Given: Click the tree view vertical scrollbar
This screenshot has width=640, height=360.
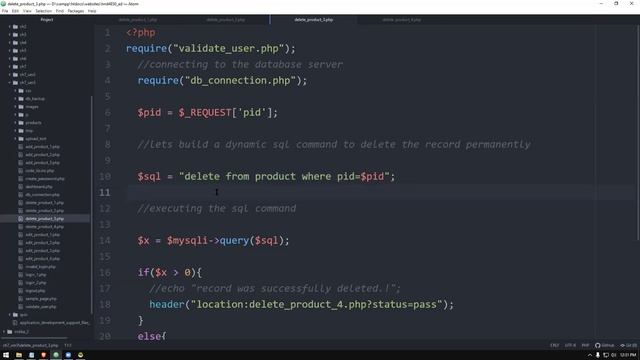Looking at the screenshot, I should point(92,204).
